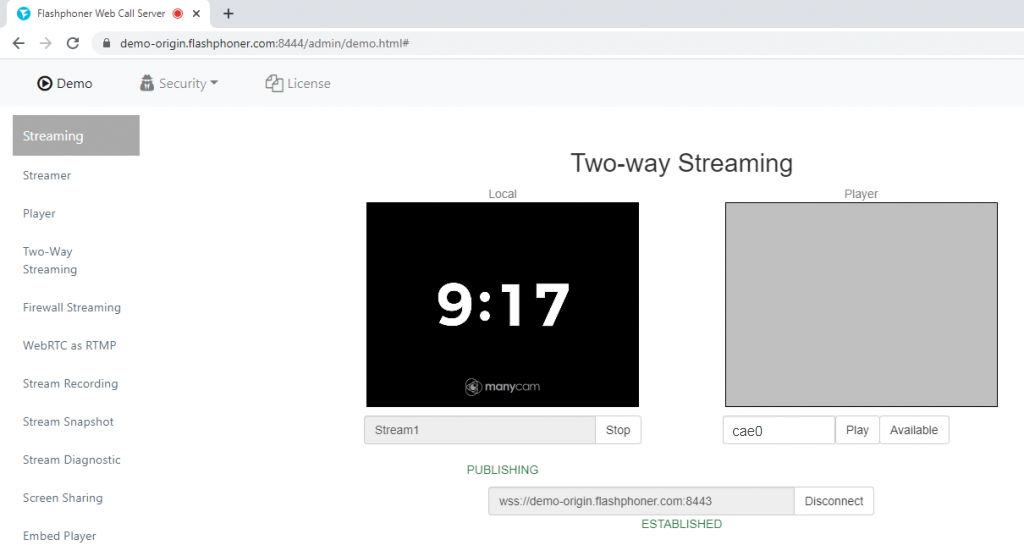Click the wss server URL field

[x=641, y=501]
